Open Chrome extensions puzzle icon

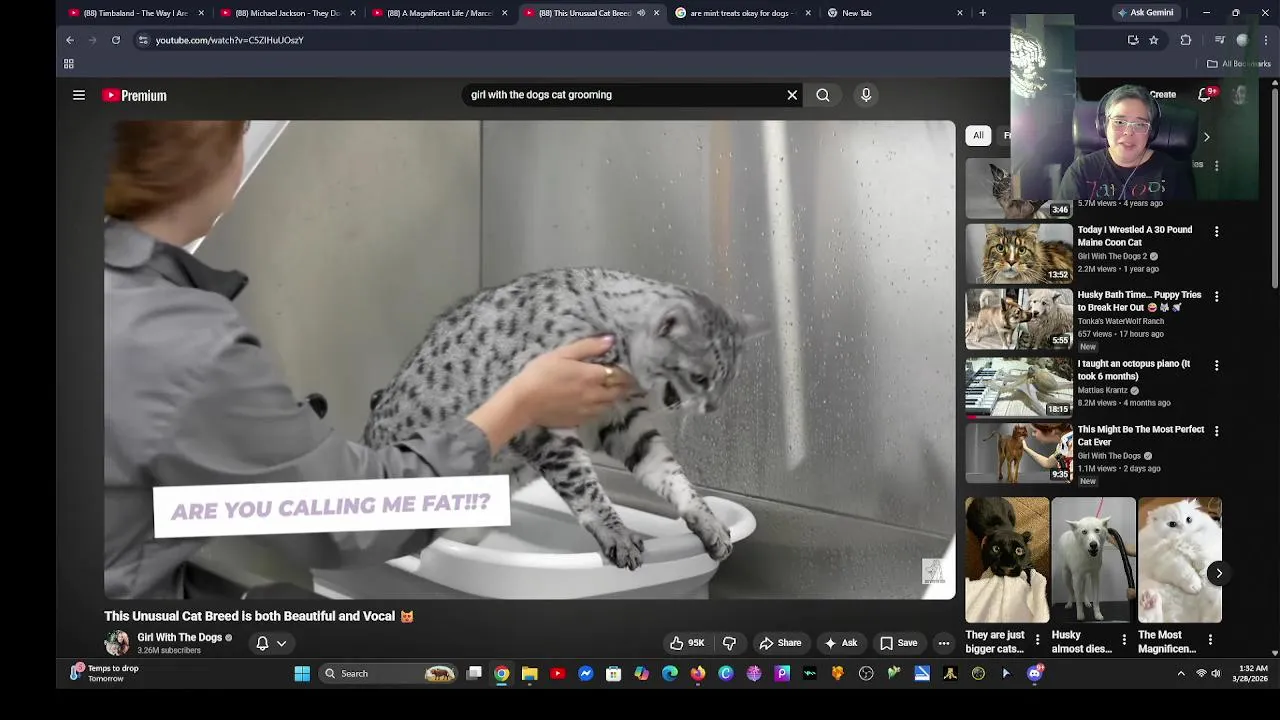1186,40
